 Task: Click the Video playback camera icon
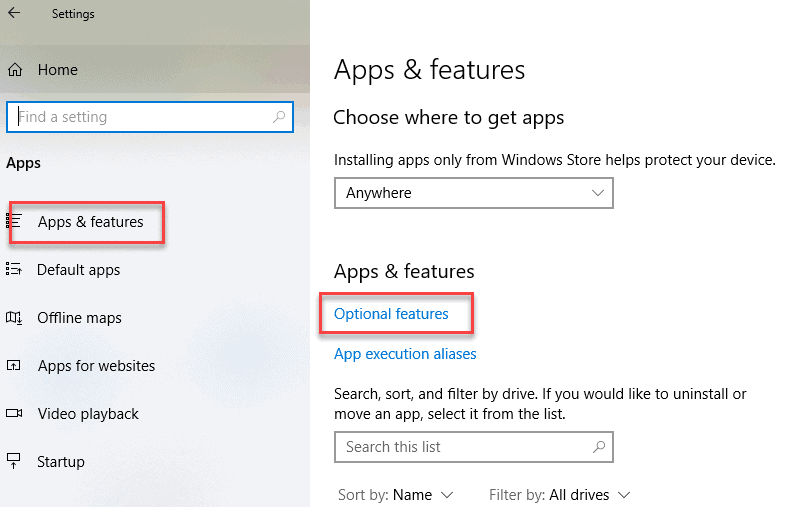tap(14, 414)
